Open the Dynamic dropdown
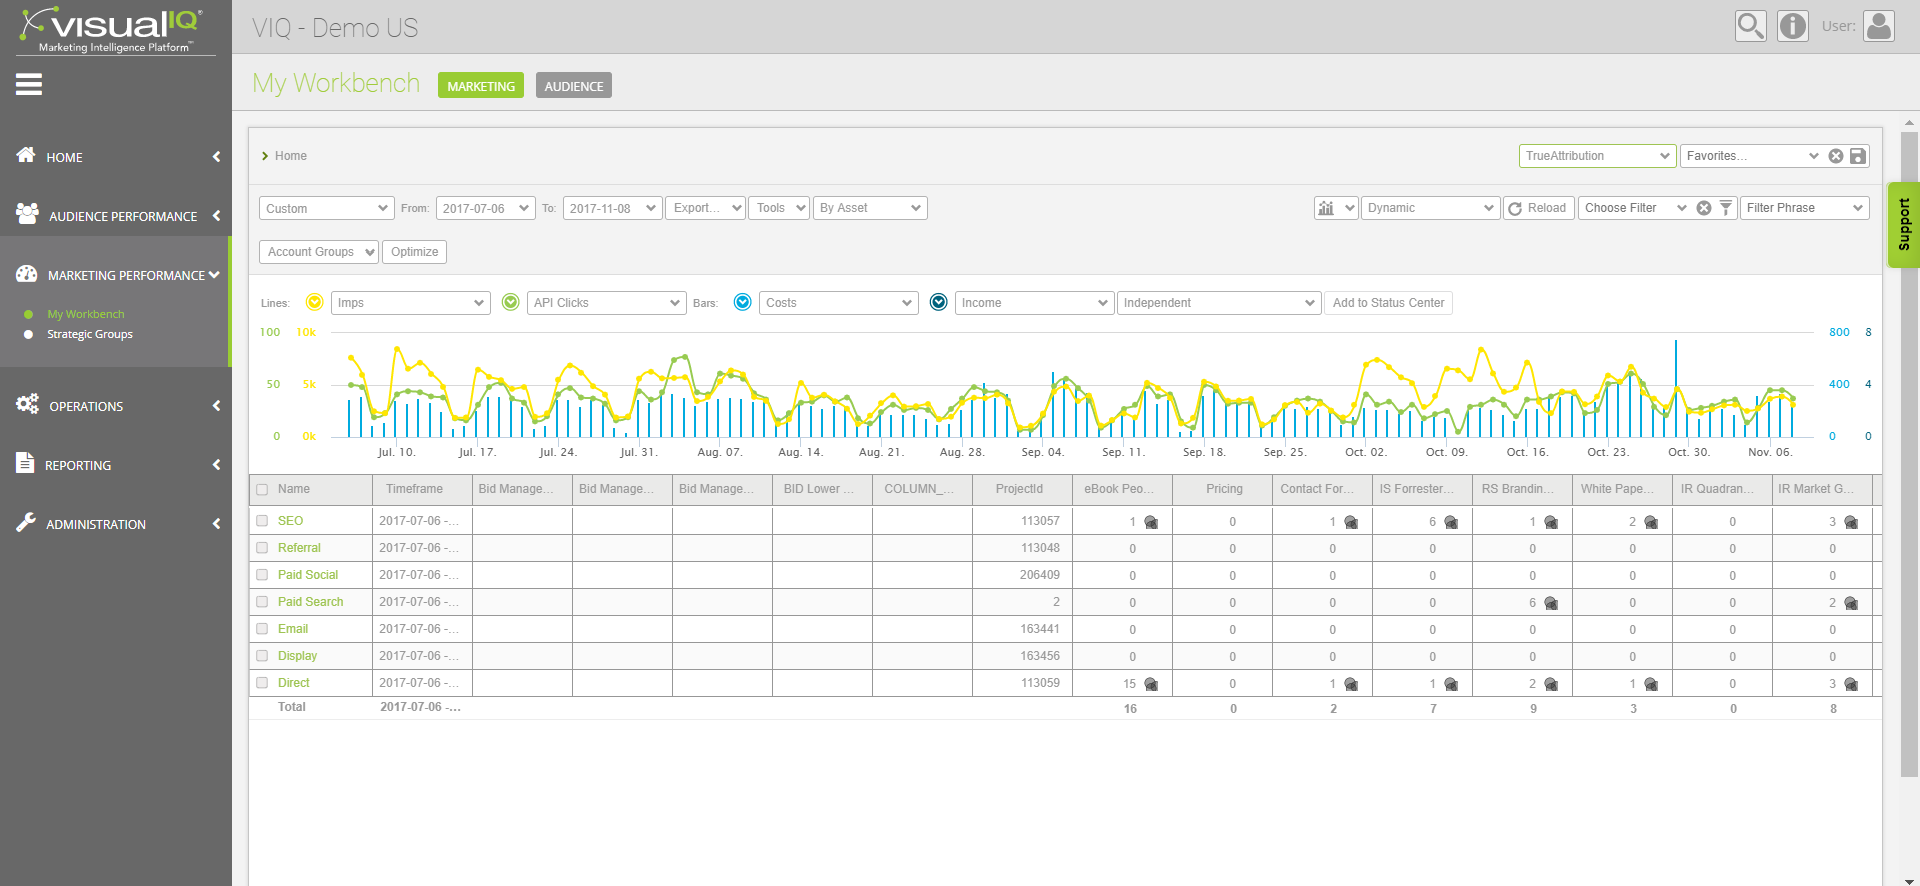Viewport: 1920px width, 886px height. (x=1431, y=208)
